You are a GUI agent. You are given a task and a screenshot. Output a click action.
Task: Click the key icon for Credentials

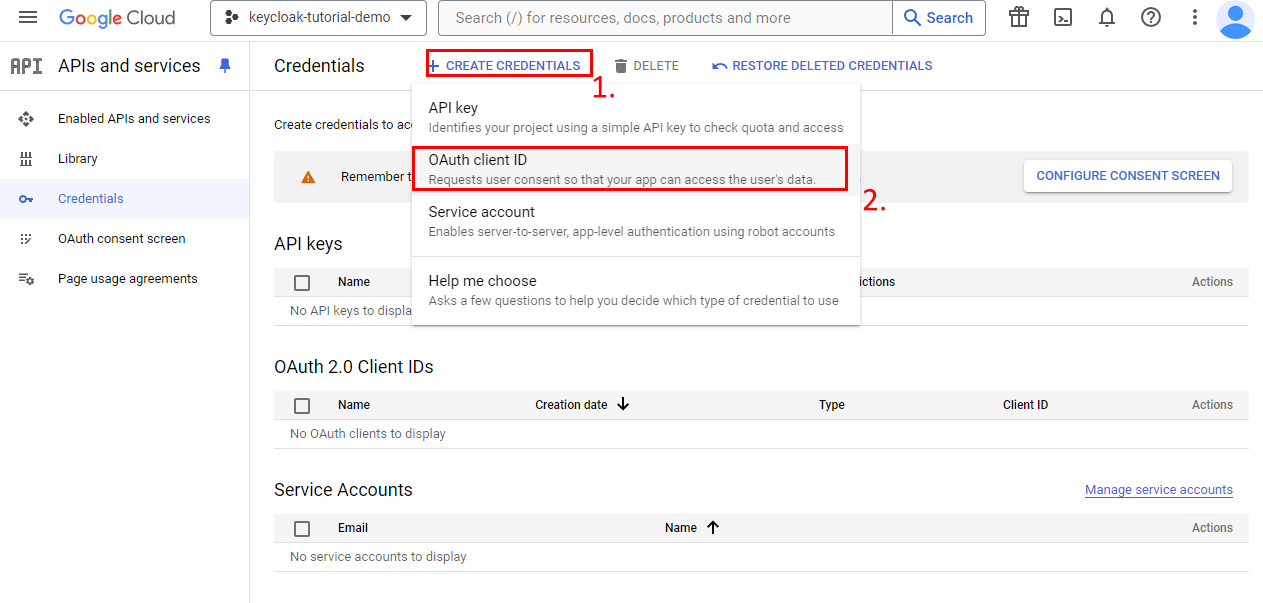coord(26,199)
